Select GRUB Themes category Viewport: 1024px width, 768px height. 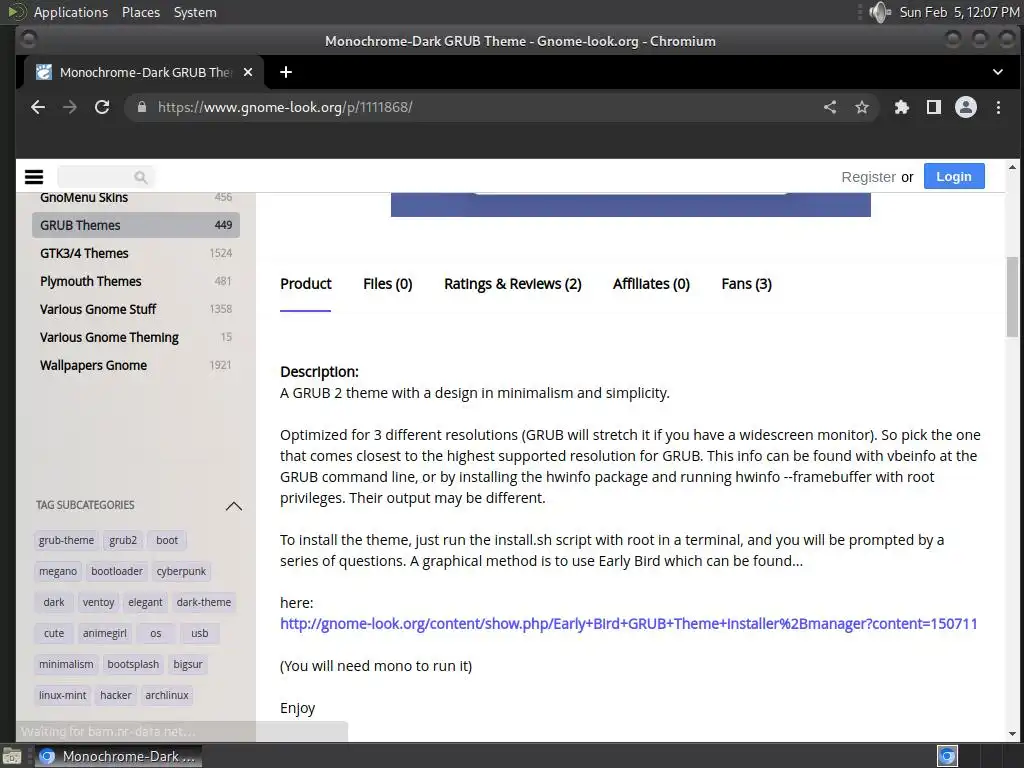coord(136,225)
